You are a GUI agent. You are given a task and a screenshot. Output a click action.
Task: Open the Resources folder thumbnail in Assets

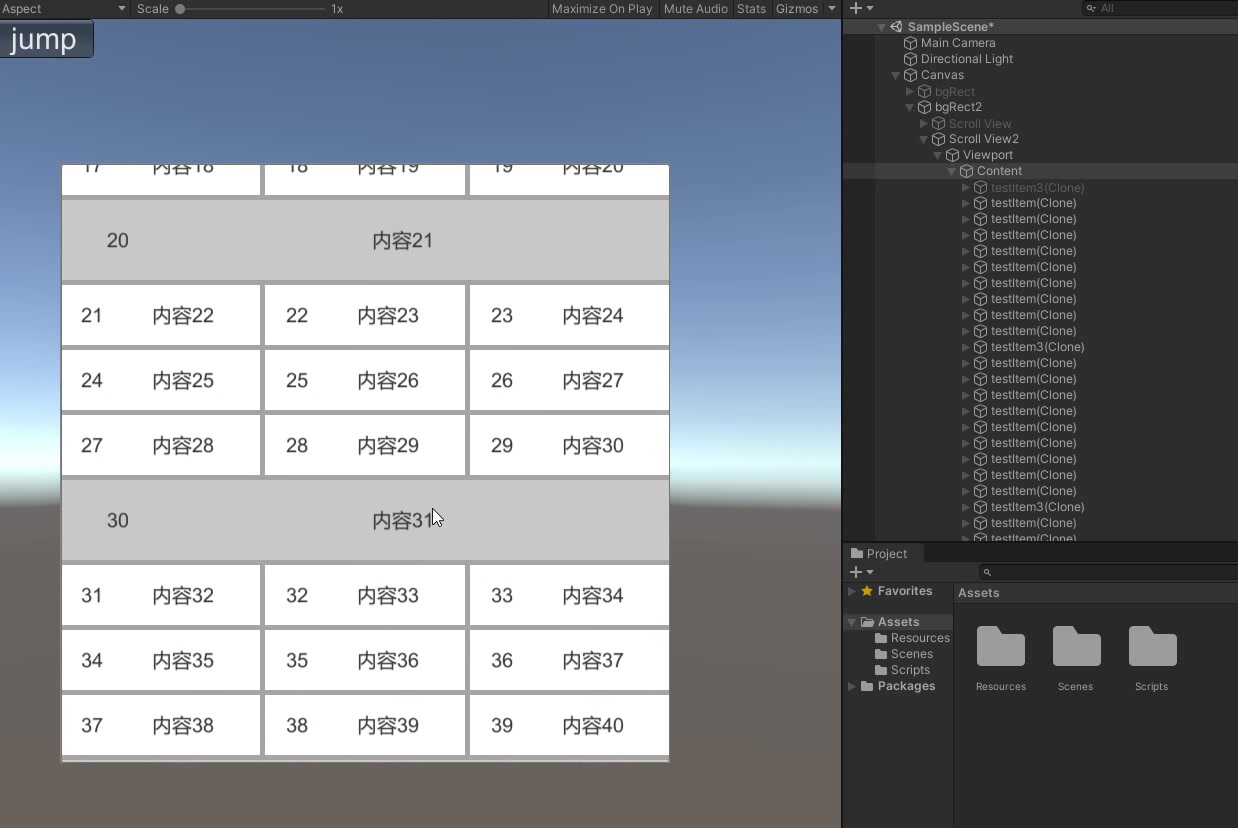coord(1000,648)
